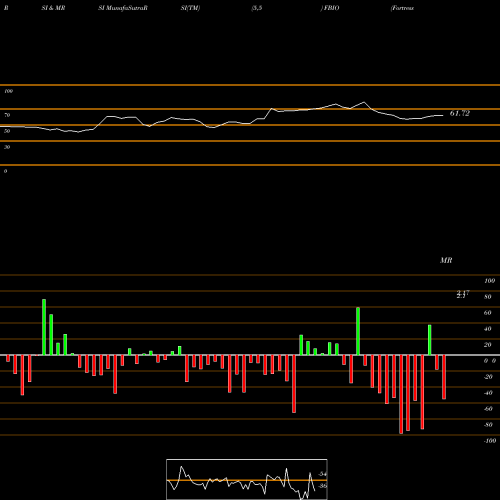
Task: Click the FBIO ticker label
Action: (x=330, y=8)
